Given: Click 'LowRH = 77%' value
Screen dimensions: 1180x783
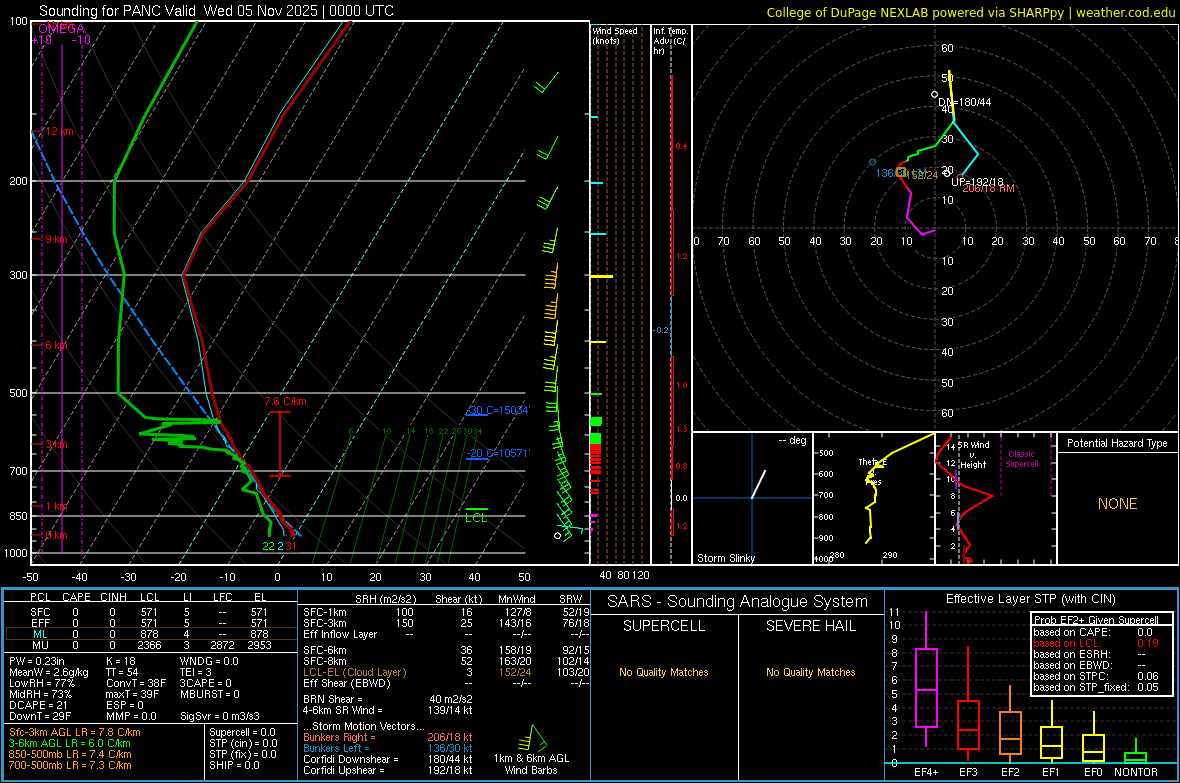Looking at the screenshot, I should click(x=41, y=684).
